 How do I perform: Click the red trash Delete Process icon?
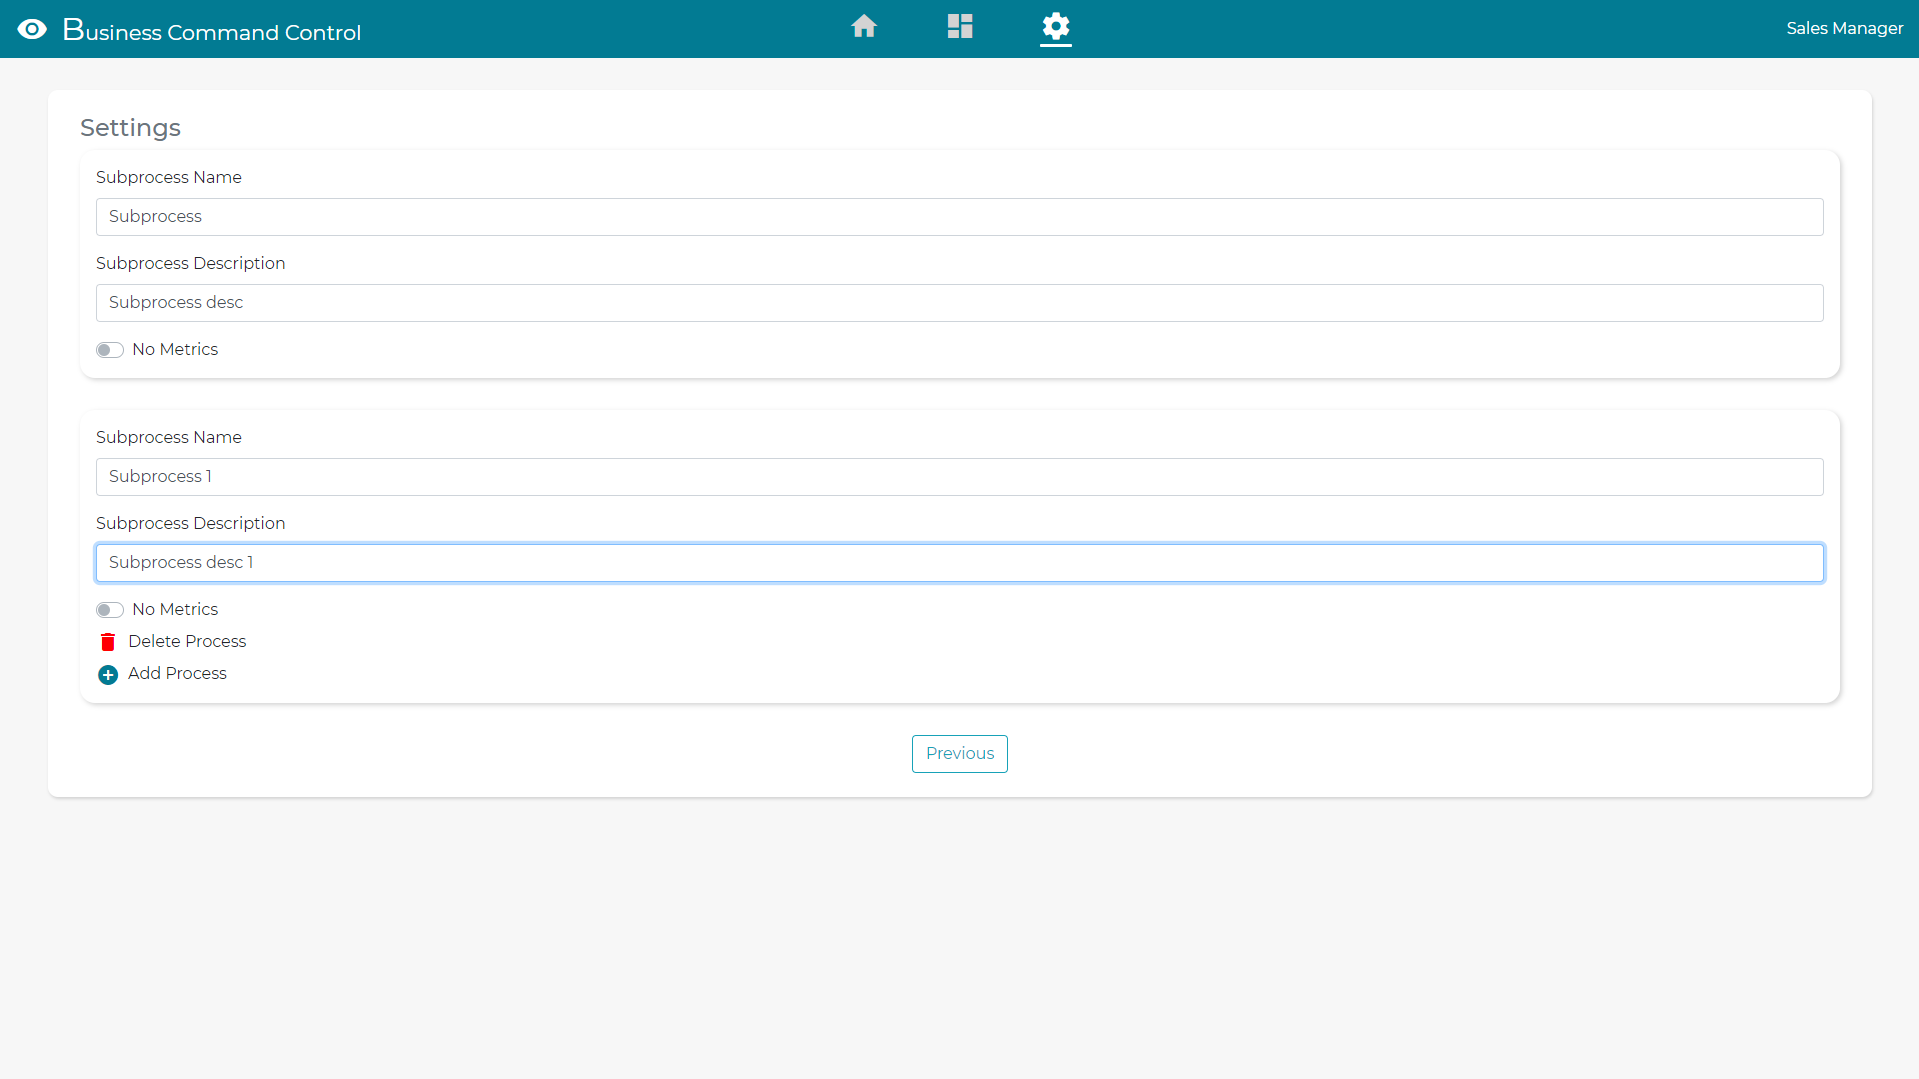[108, 642]
